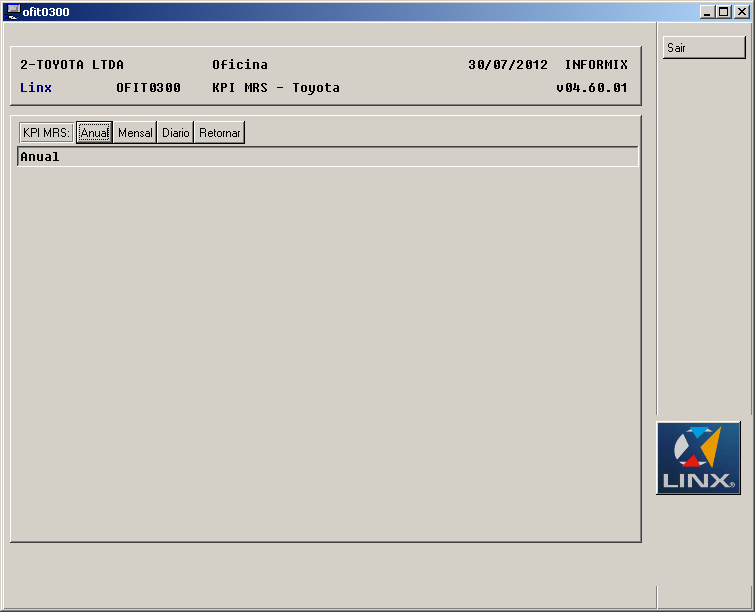Select the Anual KPI option
755x612 pixels.
click(94, 132)
